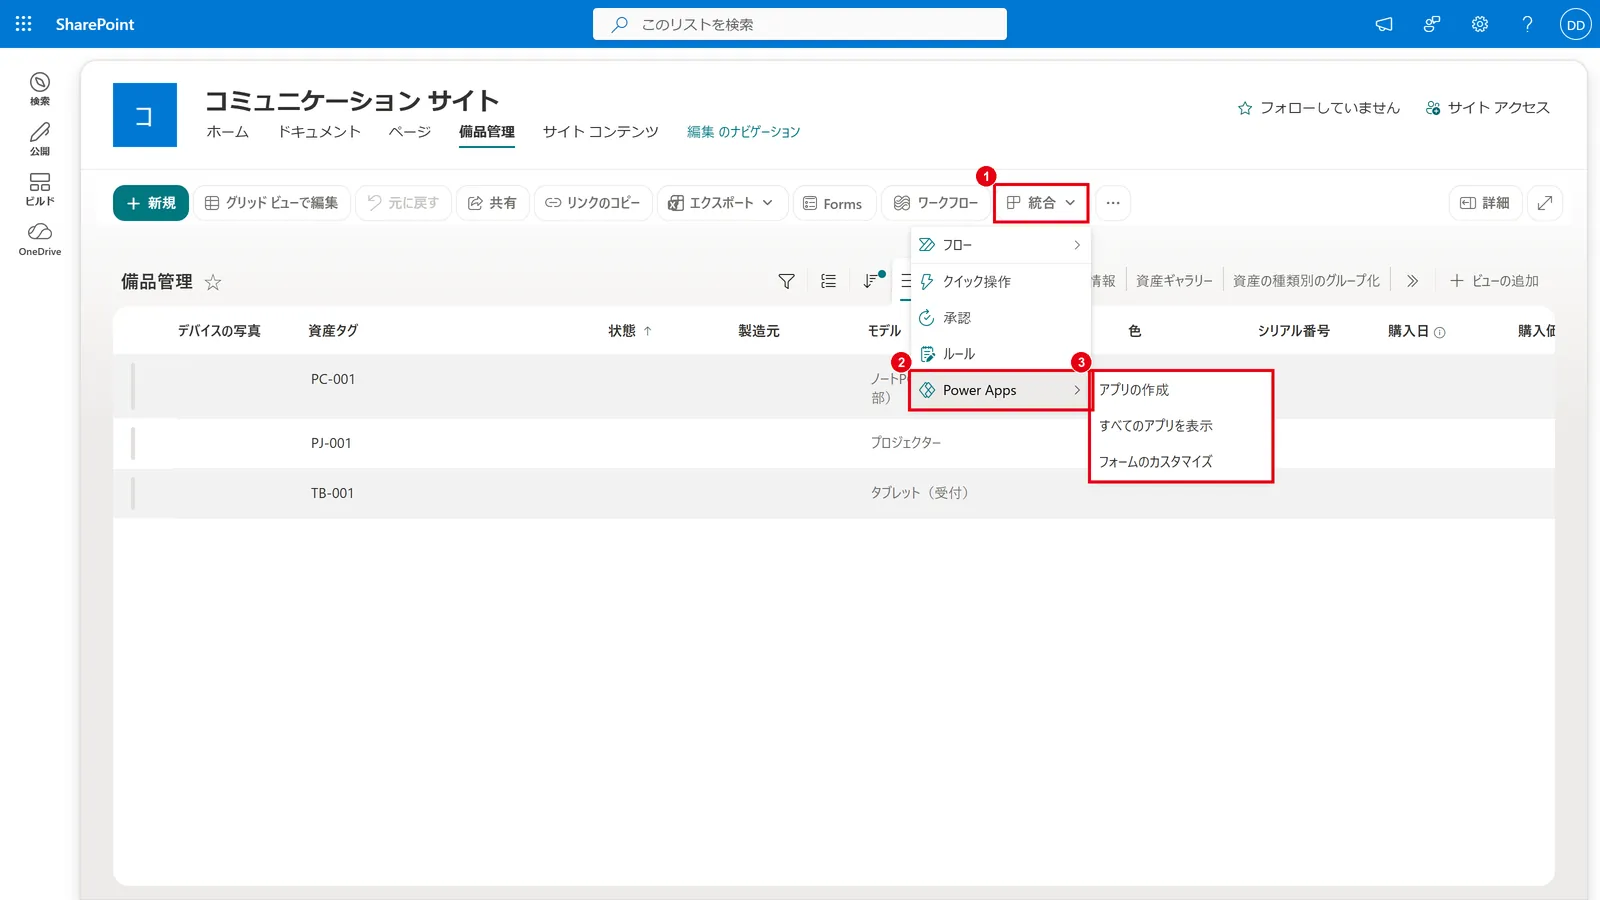Click the Forms button
This screenshot has height=900, width=1600.
coord(833,203)
